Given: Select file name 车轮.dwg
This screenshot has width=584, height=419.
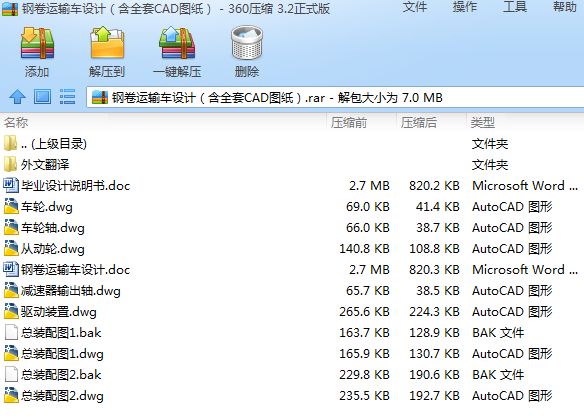Looking at the screenshot, I should 47,207.
